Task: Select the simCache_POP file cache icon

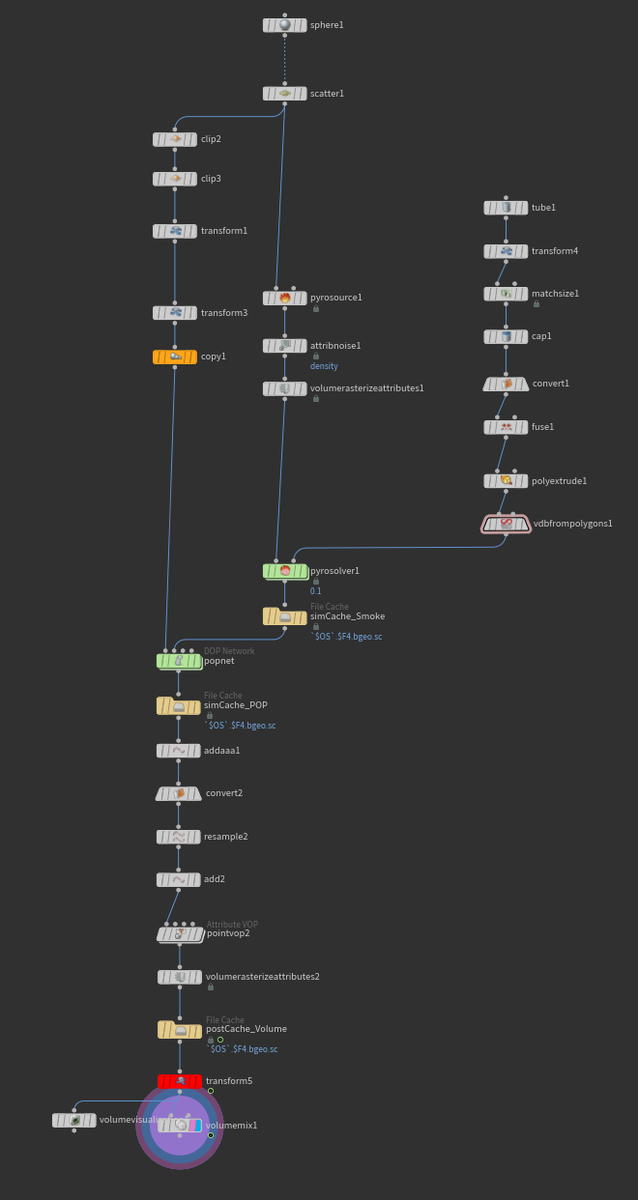Action: (x=179, y=706)
